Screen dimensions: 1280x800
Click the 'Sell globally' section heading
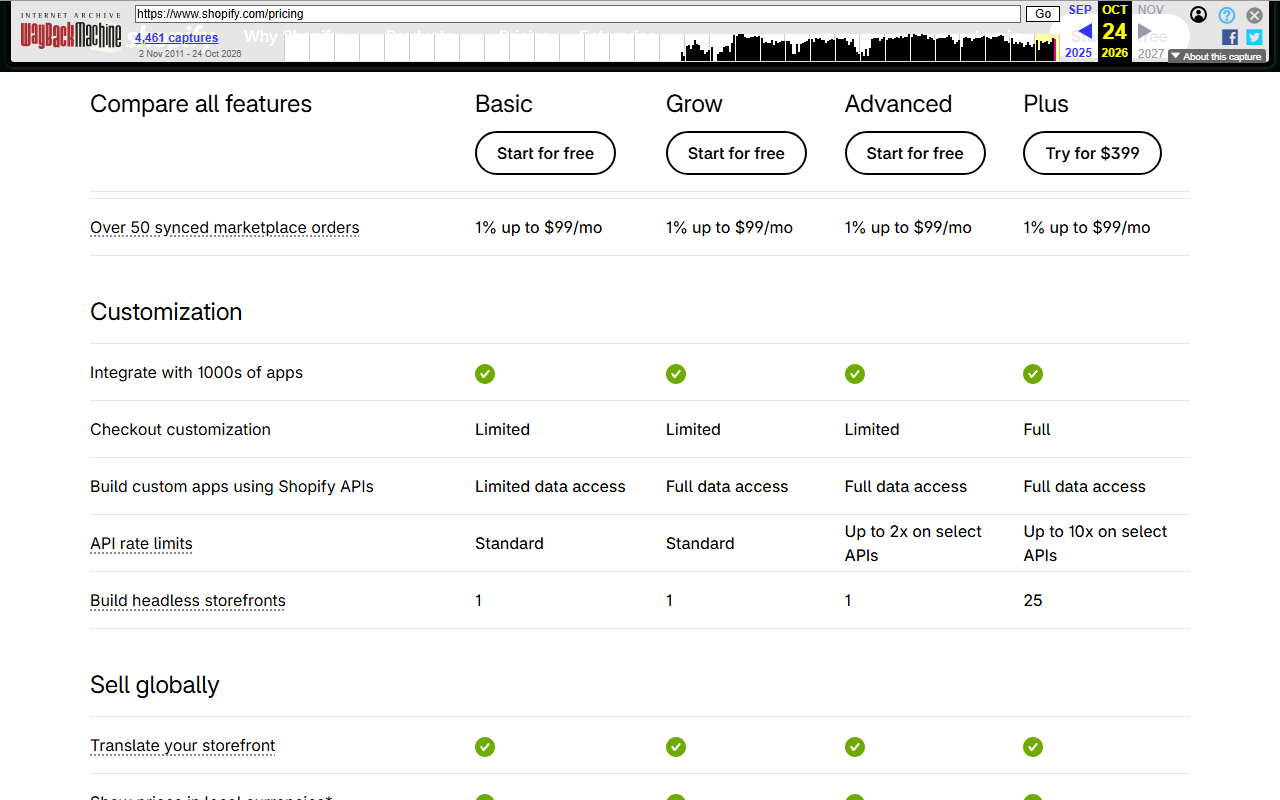point(155,685)
